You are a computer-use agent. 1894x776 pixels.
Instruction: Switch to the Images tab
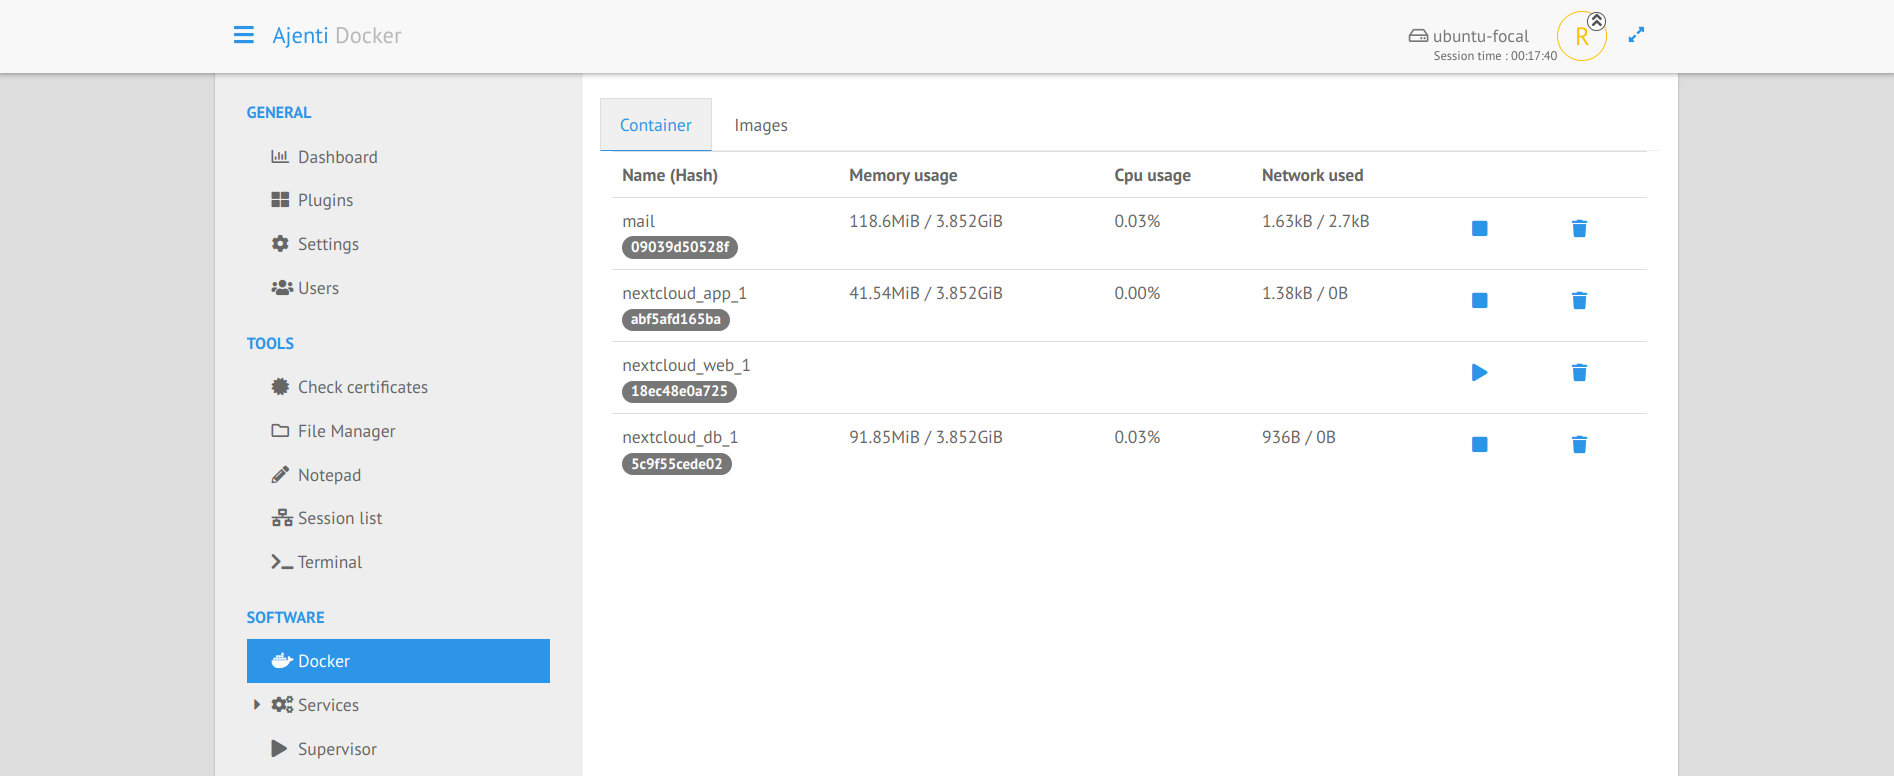click(x=761, y=125)
